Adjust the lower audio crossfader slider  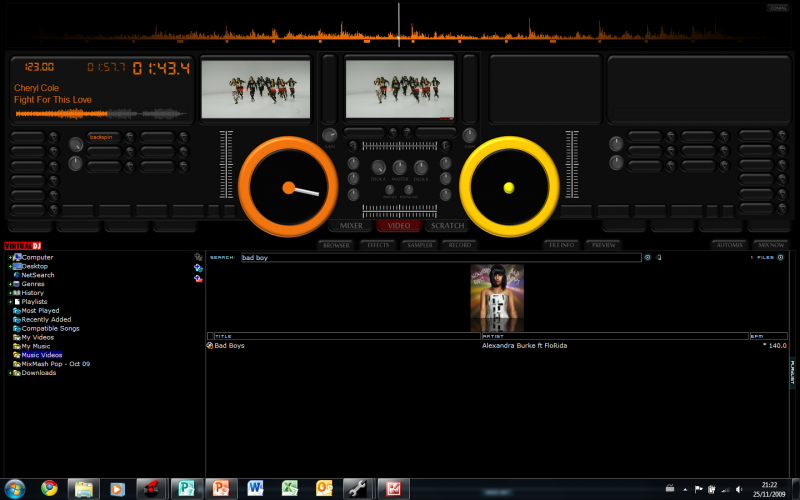click(x=399, y=210)
